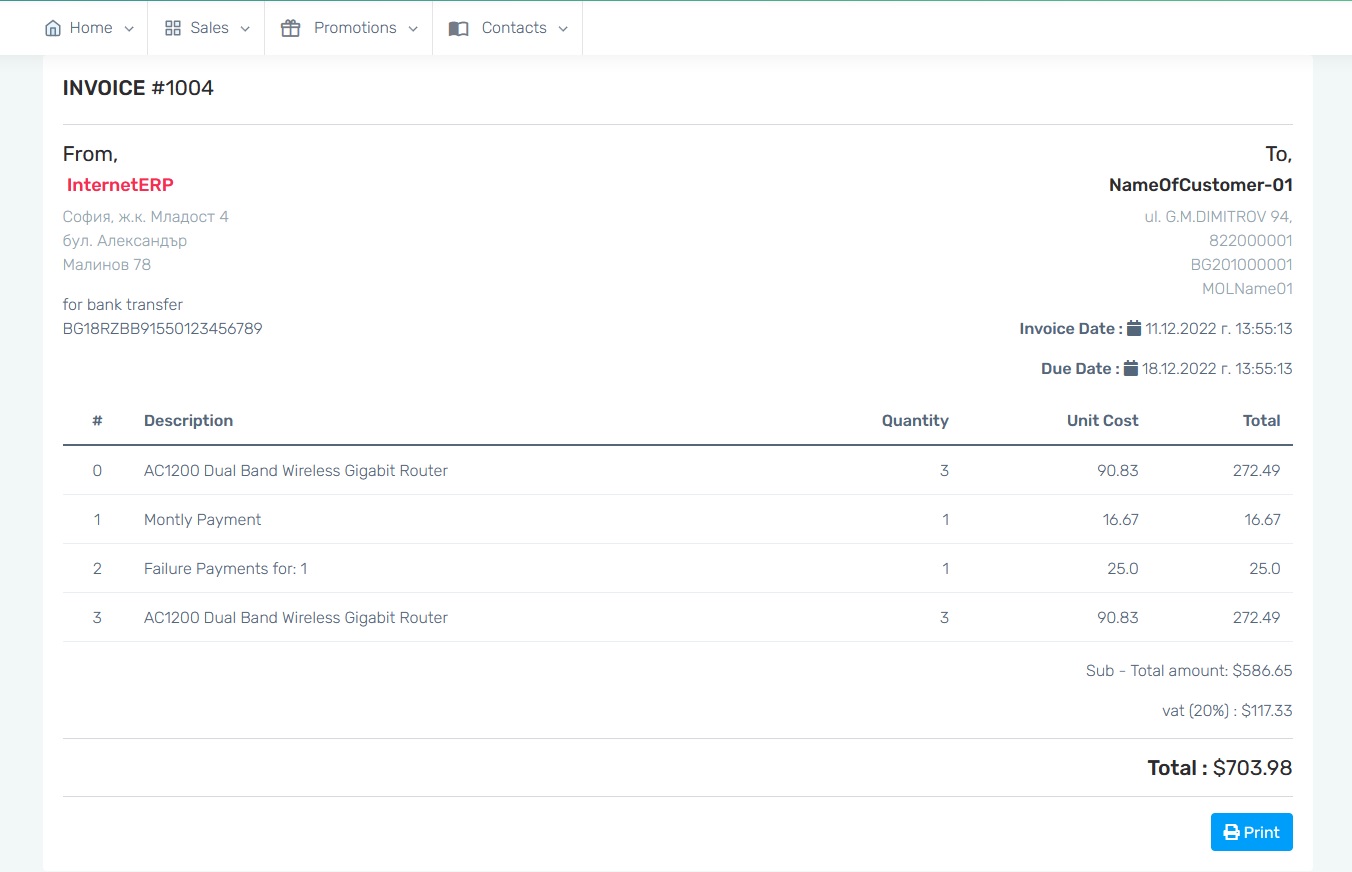Click the customer ID 822000001
1352x872 pixels.
(x=1251, y=241)
